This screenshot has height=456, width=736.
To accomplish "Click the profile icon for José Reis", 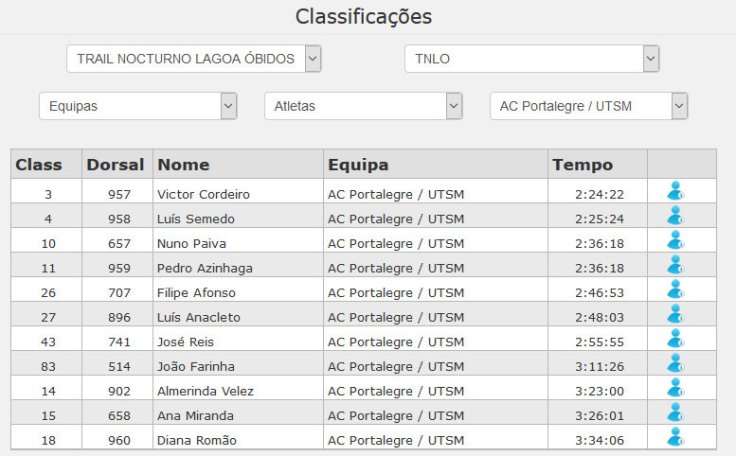I will 675,339.
